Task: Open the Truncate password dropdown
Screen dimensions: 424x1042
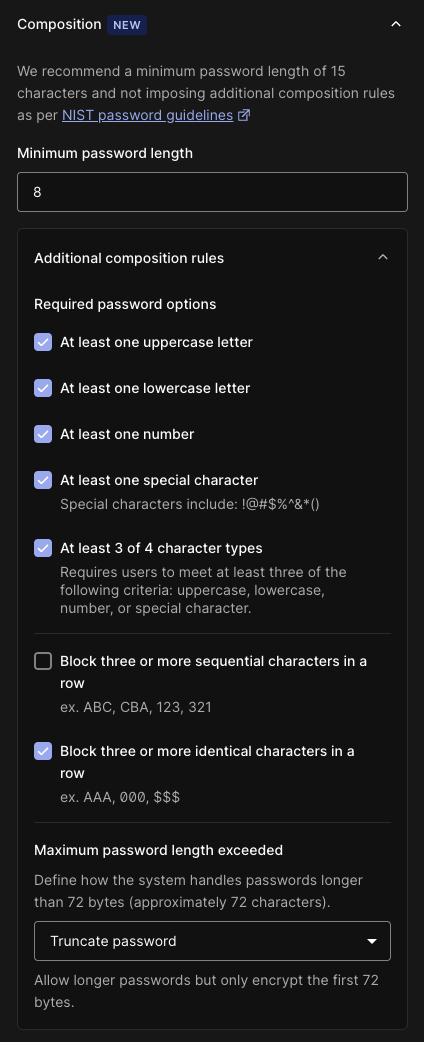Action: [212, 941]
